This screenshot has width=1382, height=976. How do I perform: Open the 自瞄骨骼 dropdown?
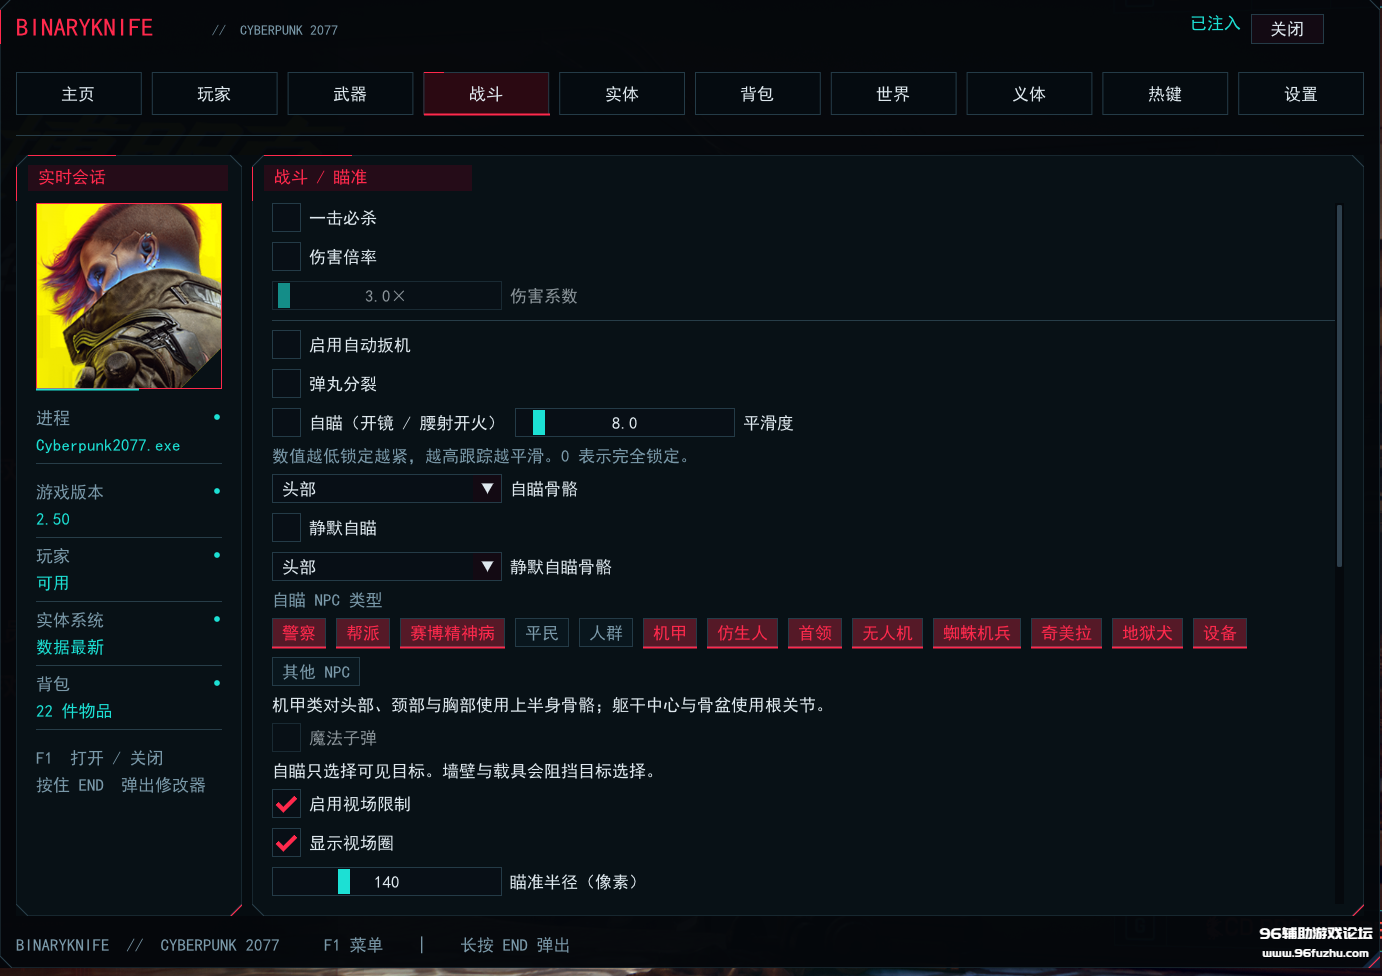pos(386,489)
